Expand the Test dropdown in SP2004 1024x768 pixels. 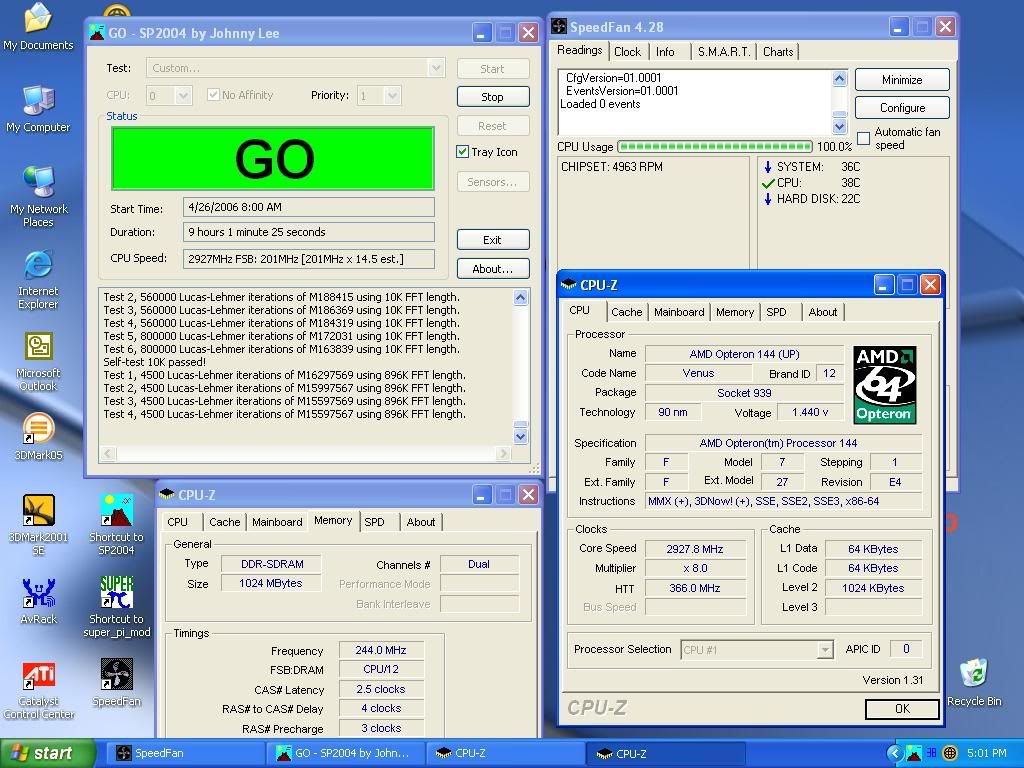coord(435,68)
